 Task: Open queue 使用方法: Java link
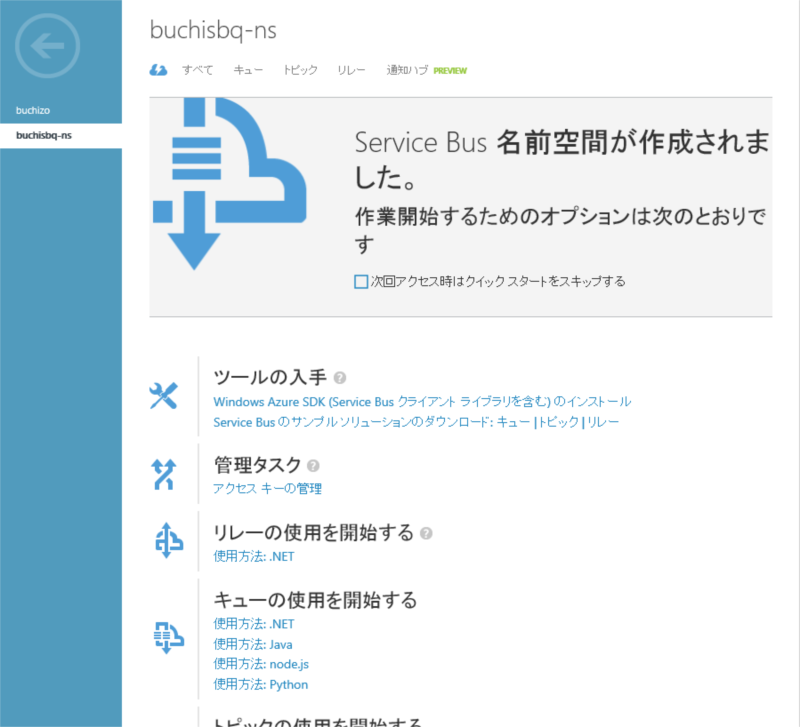(x=253, y=645)
